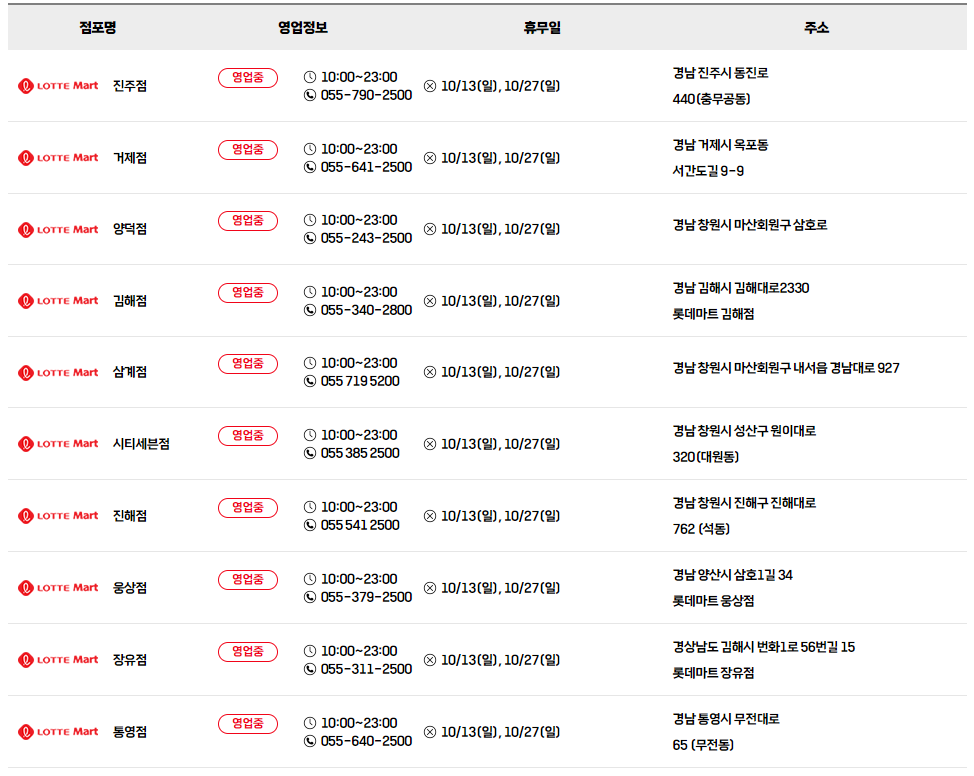The image size is (974, 776).
Task: Open the 웅상점 store name link
Action: click(x=130, y=588)
